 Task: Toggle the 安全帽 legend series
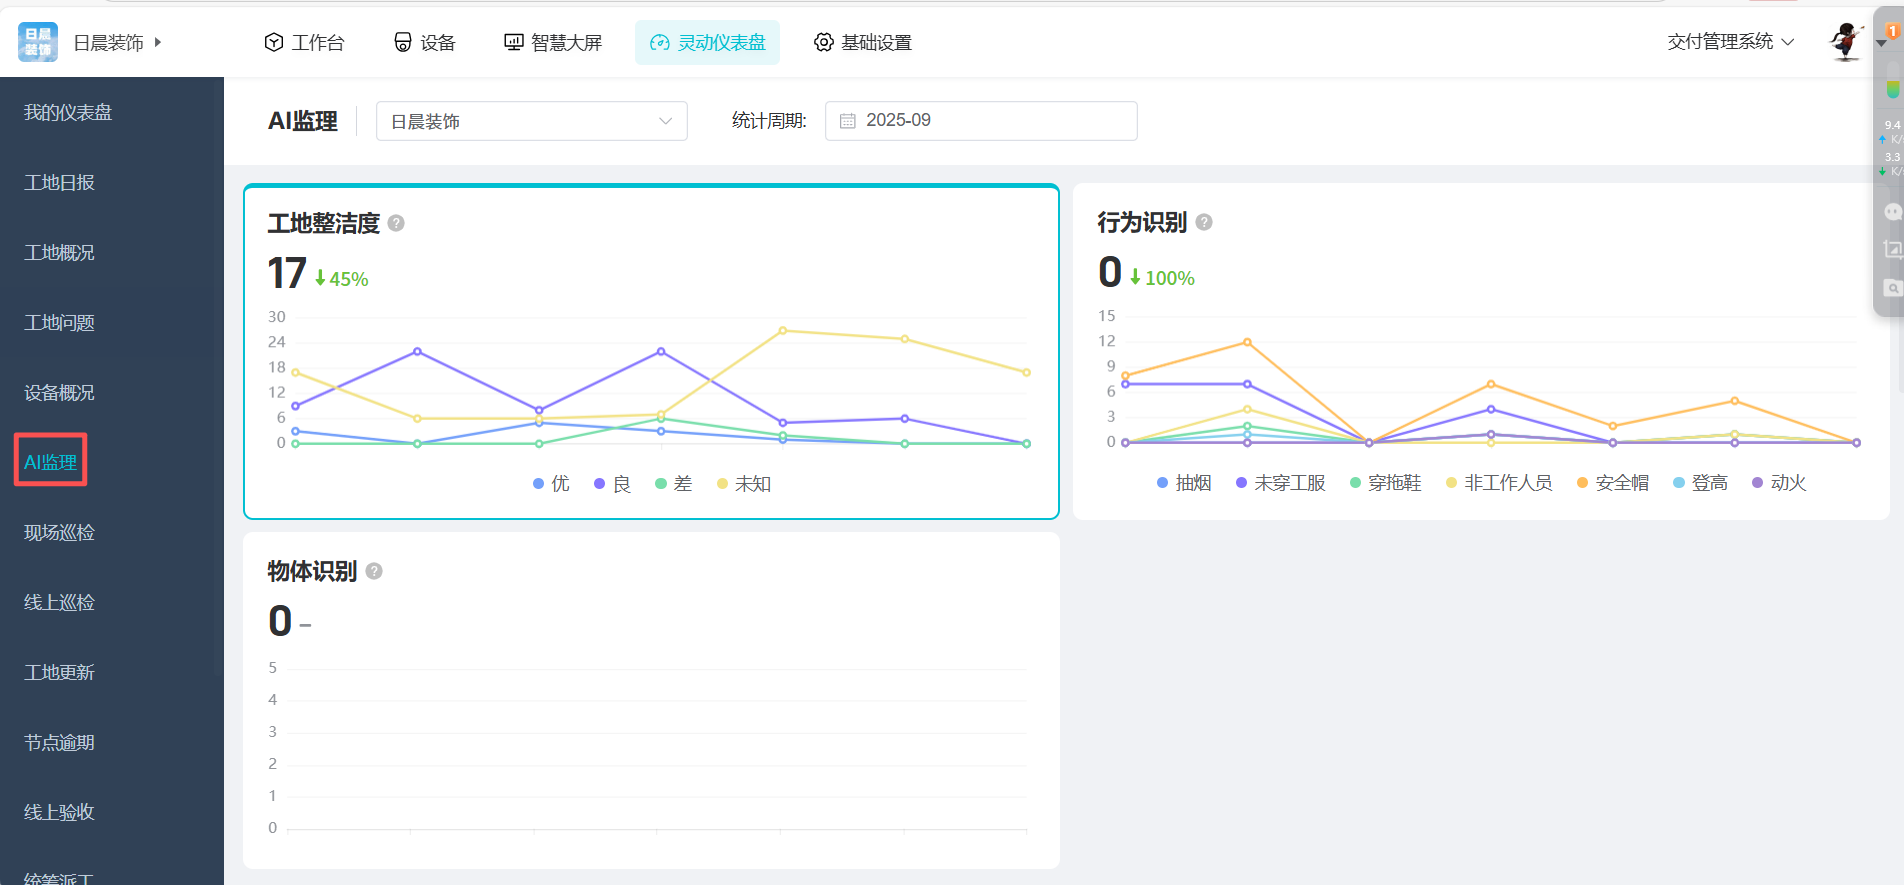pos(1613,483)
